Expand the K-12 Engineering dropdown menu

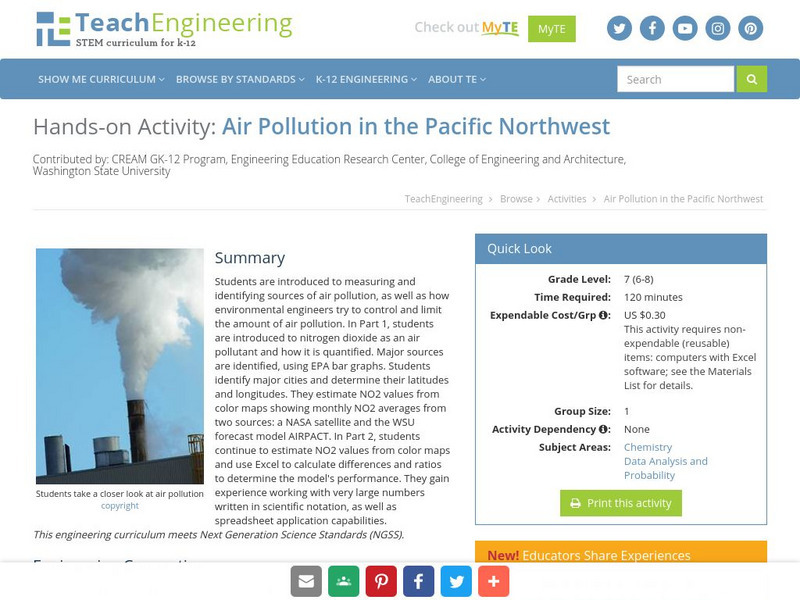[365, 79]
